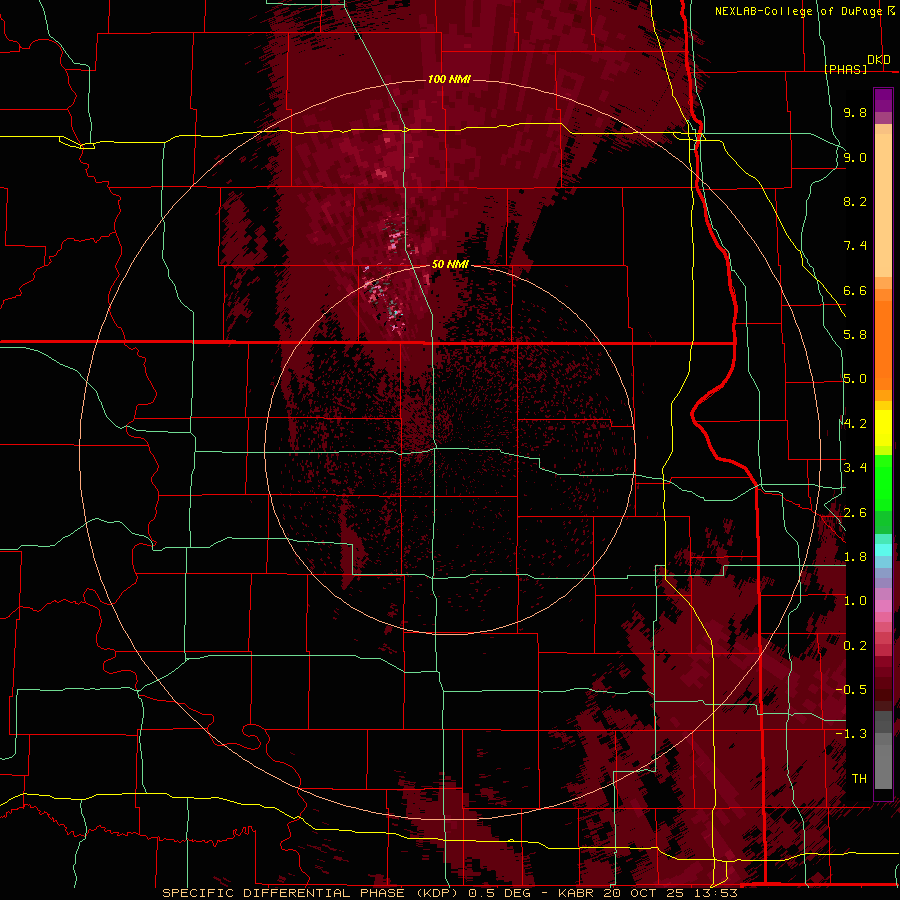Screen dimensions: 900x900
Task: Click the 5.0 scale value
Action: click(x=855, y=379)
